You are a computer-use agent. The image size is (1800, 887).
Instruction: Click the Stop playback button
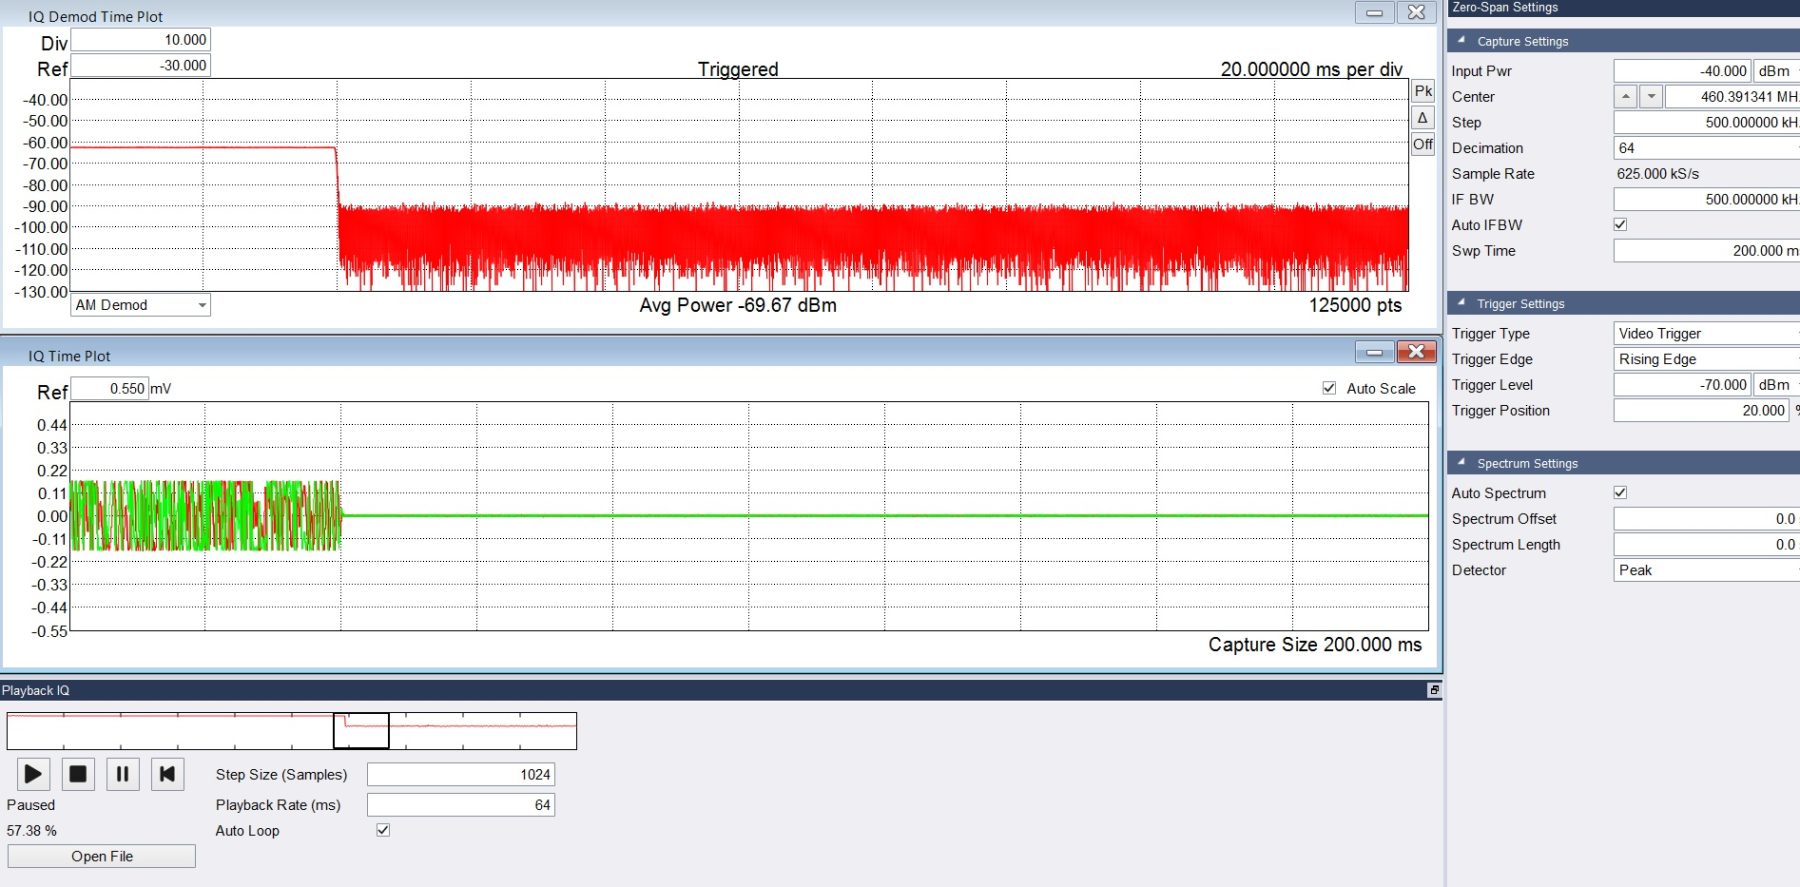[x=78, y=774]
